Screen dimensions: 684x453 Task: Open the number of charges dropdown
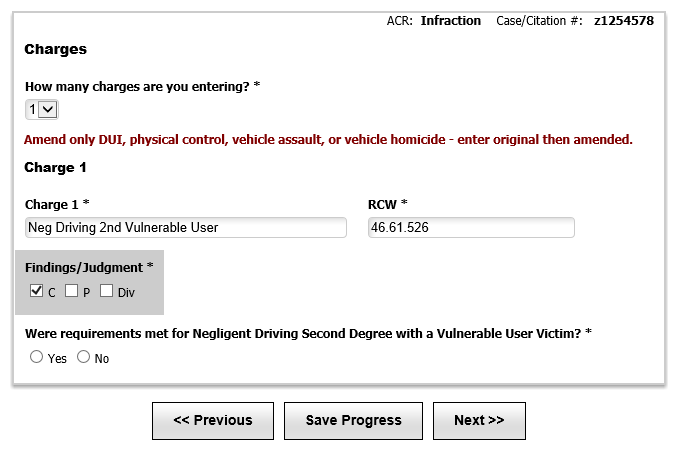[x=42, y=110]
